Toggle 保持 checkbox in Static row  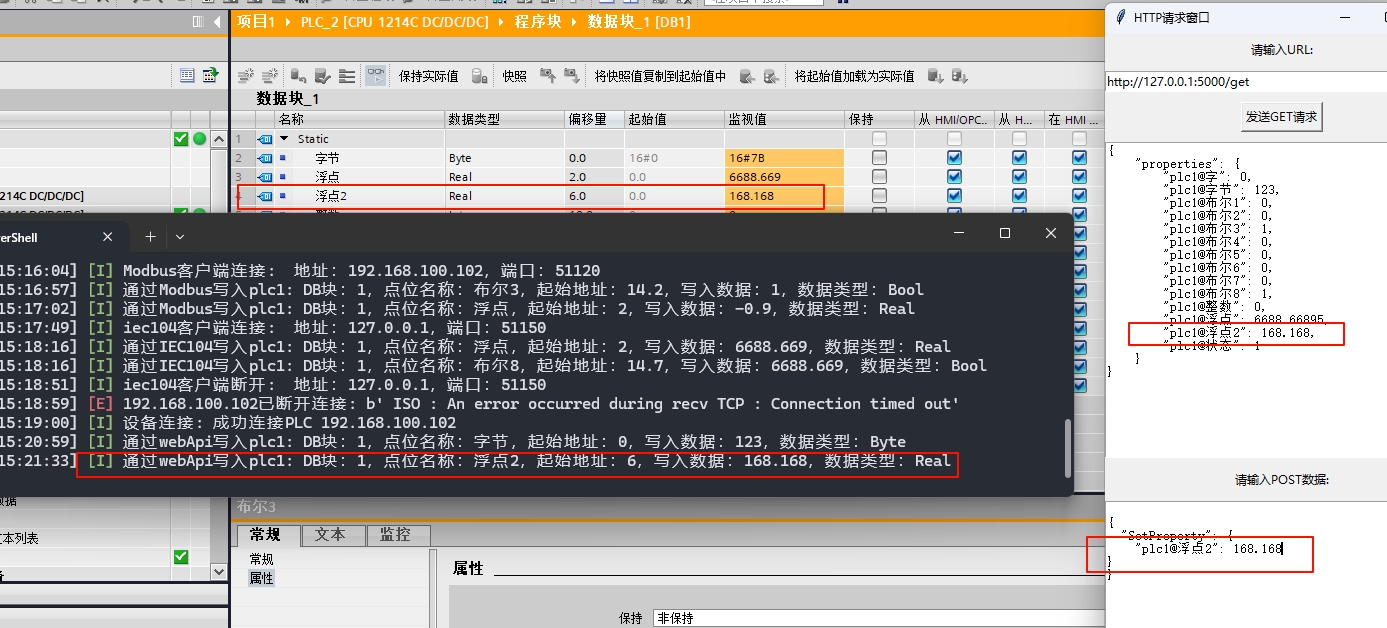pyautogui.click(x=879, y=139)
